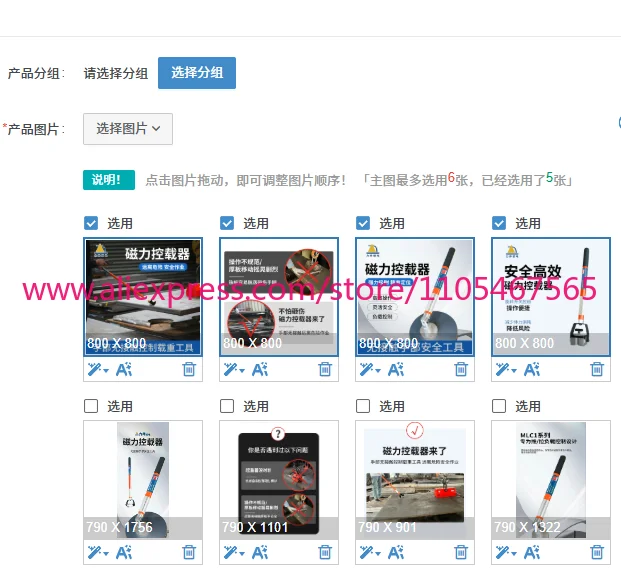Viewport: 621px width, 574px height.
Task: Check 选用 for the 790 X 1101 image
Action: tap(227, 406)
